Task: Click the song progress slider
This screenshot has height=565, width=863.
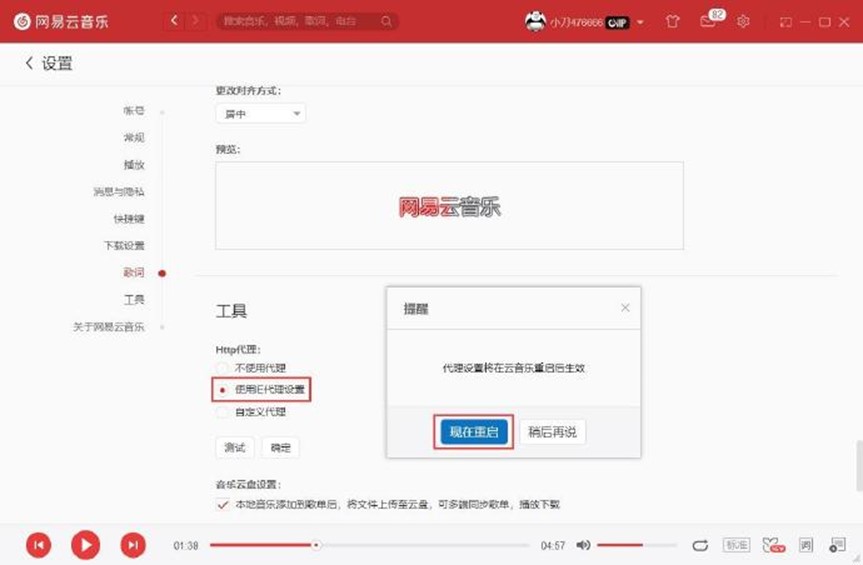Action: click(369, 545)
